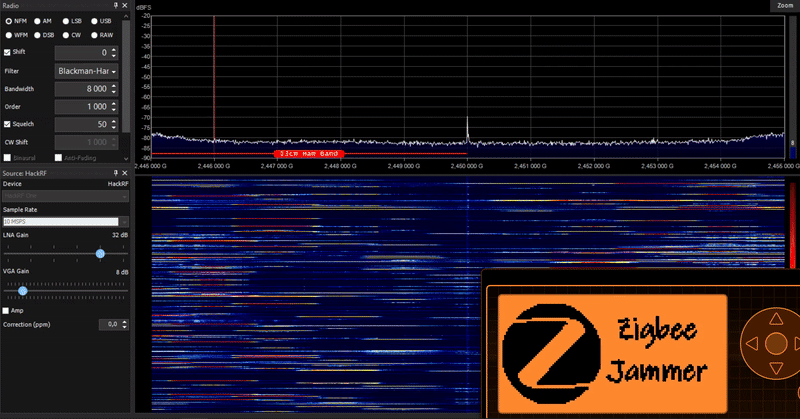Select DSB demodulation mode
The image size is (800, 419).
click(37, 35)
